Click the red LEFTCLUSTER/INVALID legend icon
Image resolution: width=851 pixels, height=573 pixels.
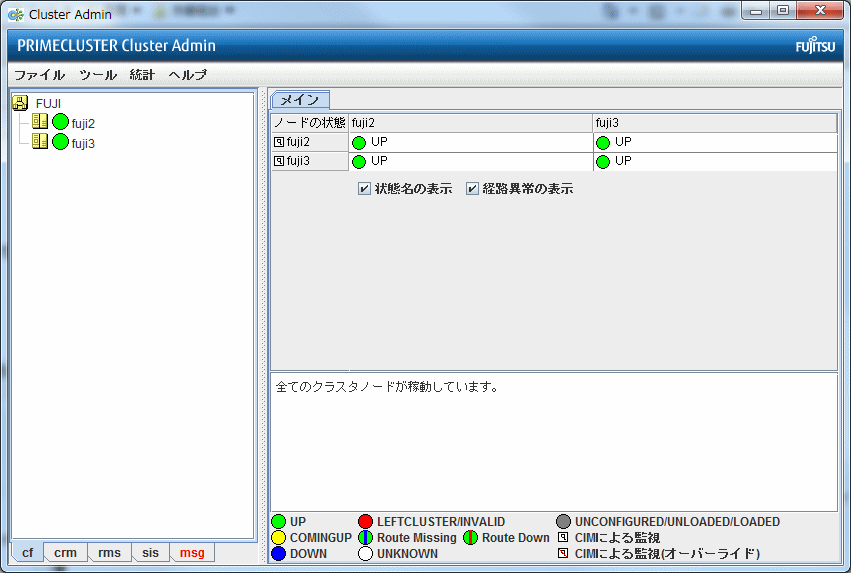[x=365, y=521]
